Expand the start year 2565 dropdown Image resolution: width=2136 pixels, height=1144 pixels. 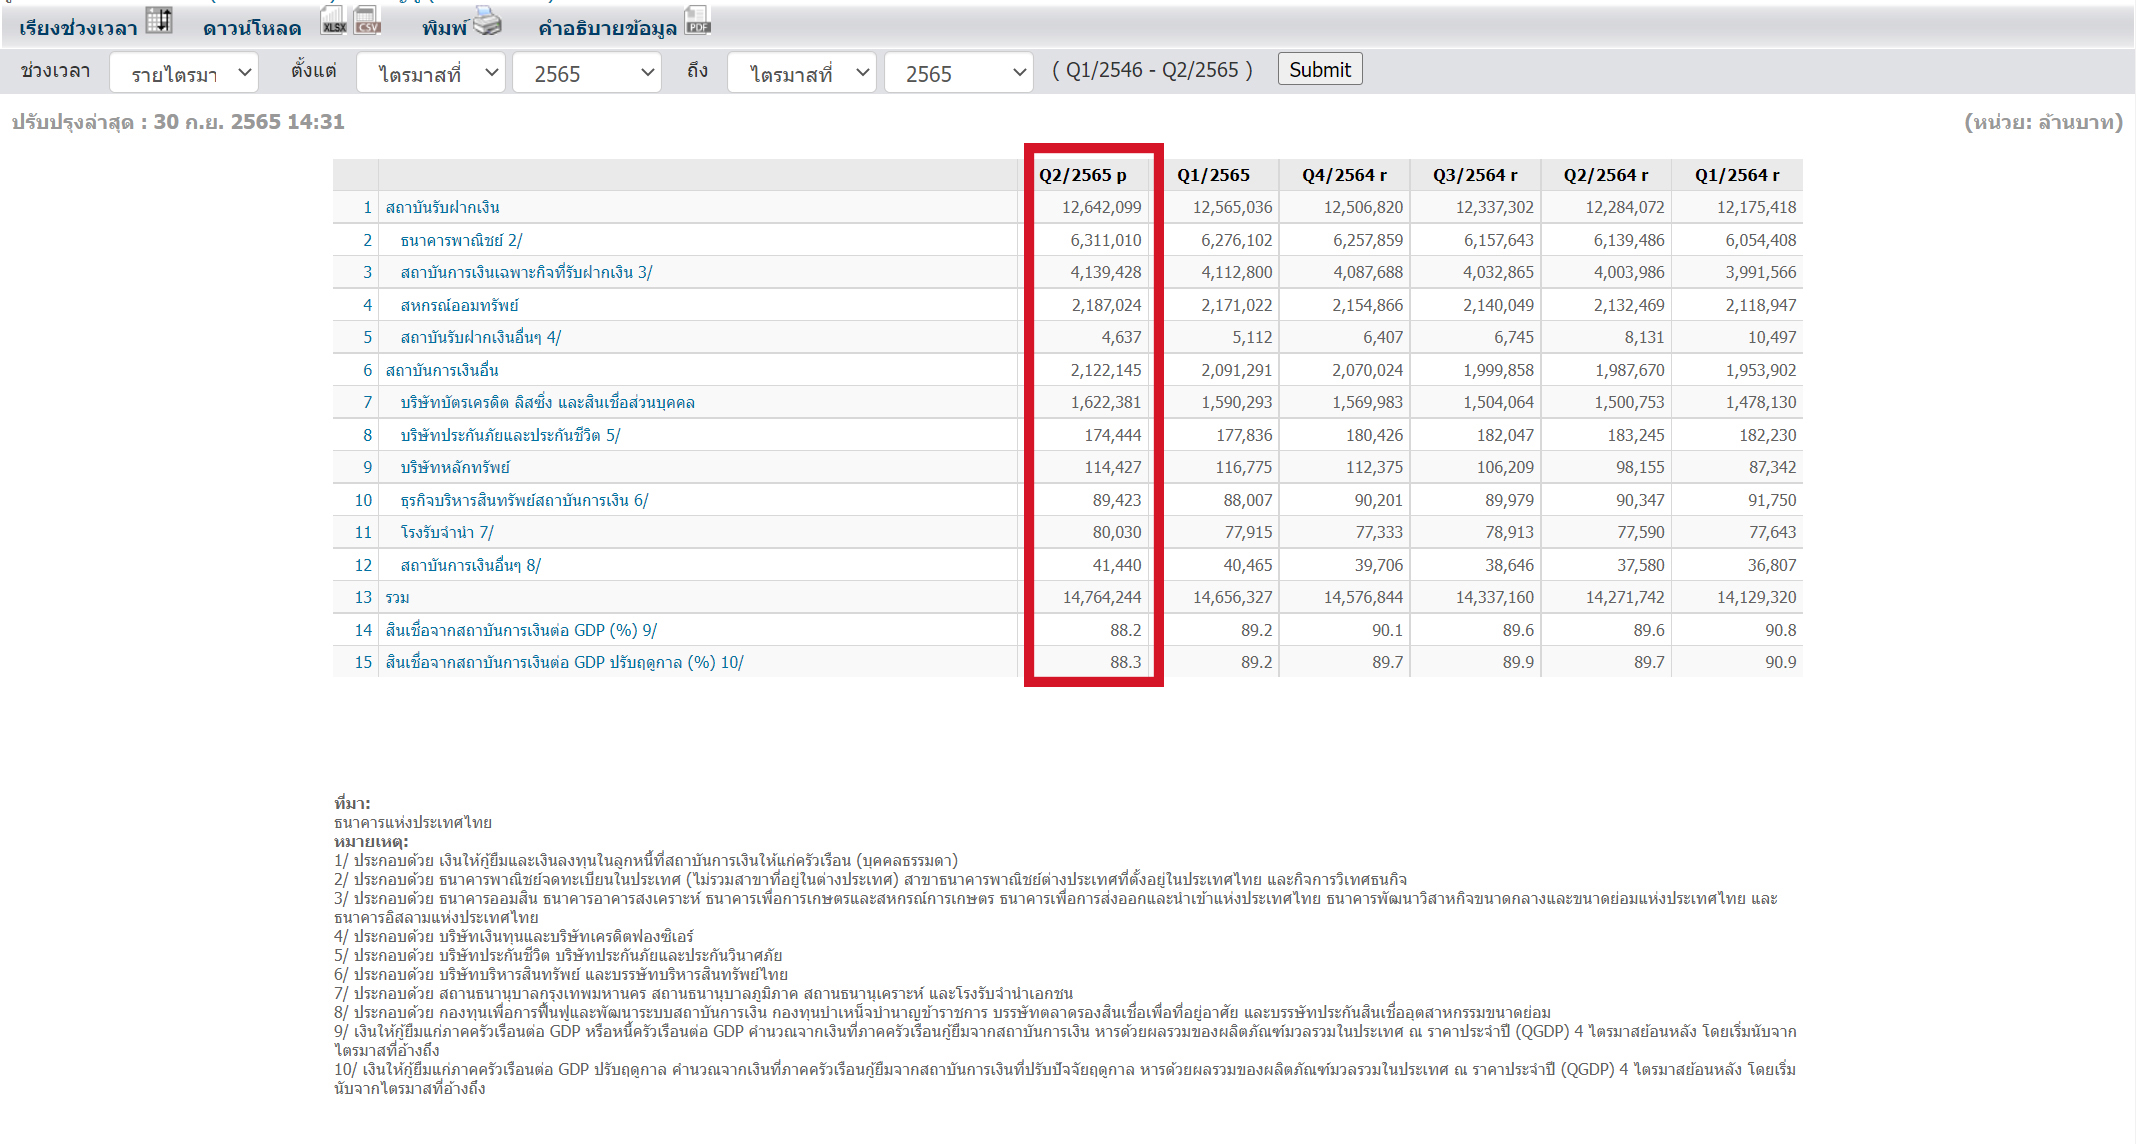point(586,73)
